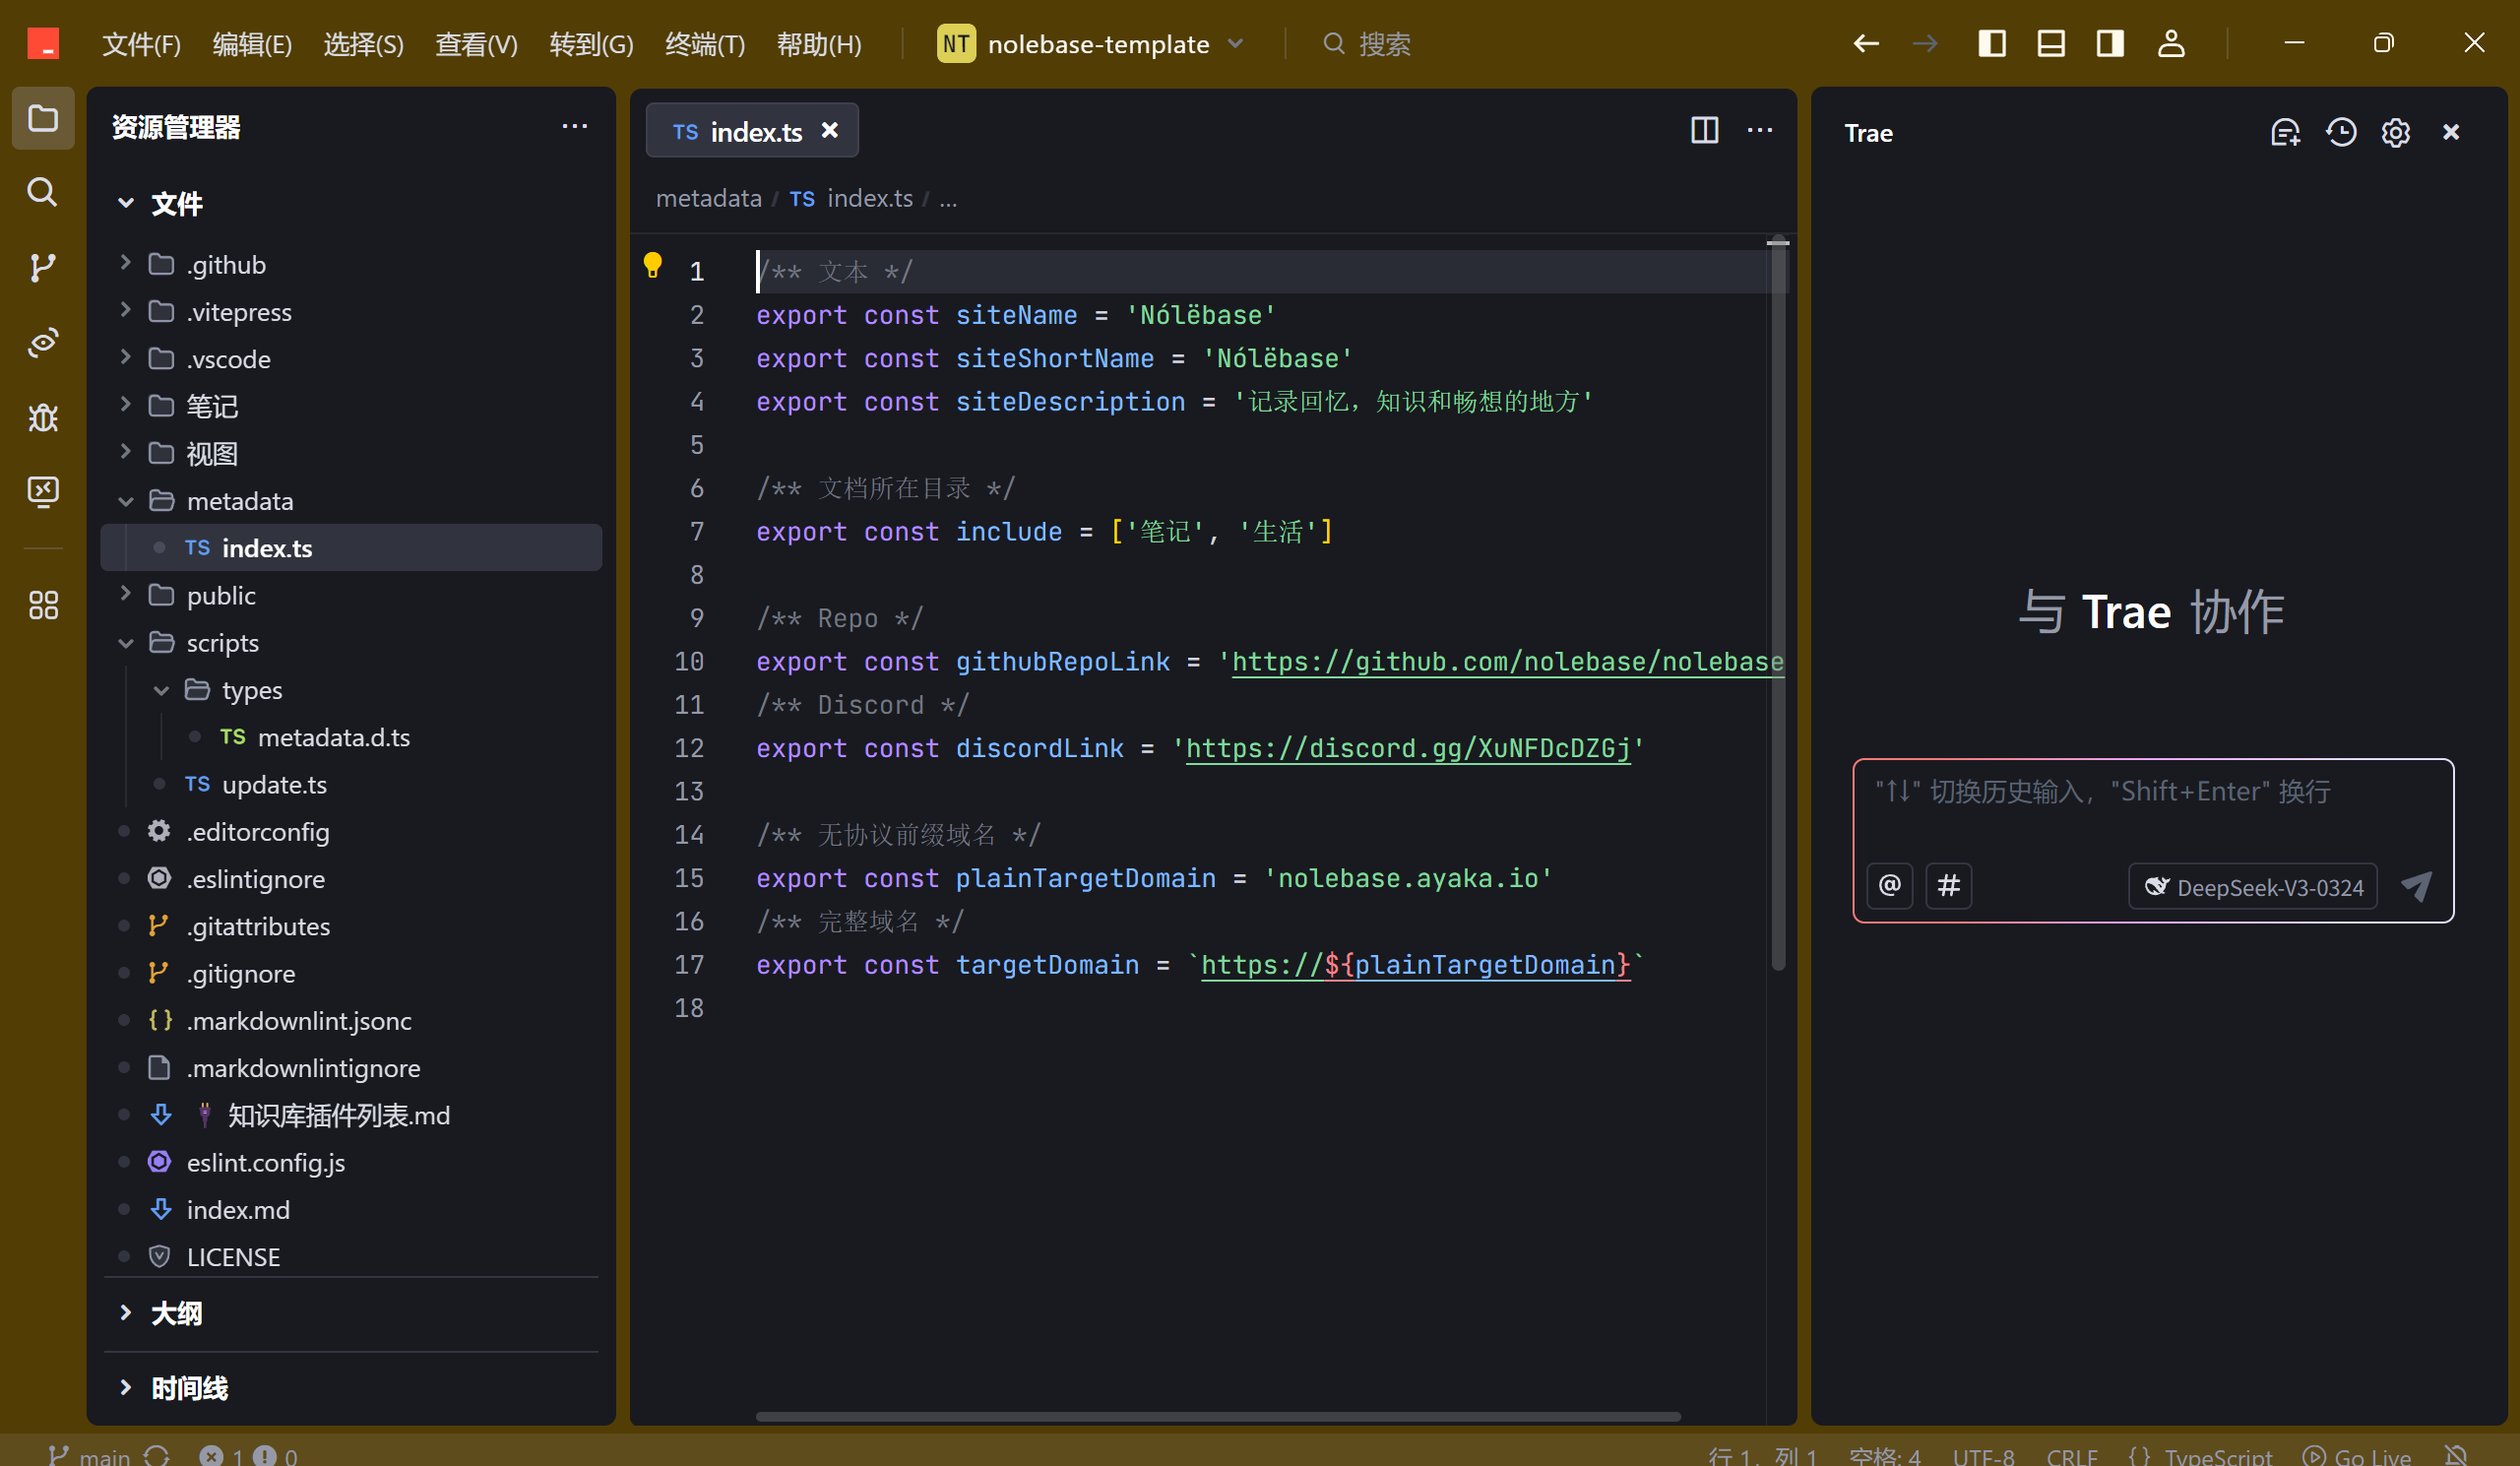Start a new chat in Trae panel

point(2285,132)
